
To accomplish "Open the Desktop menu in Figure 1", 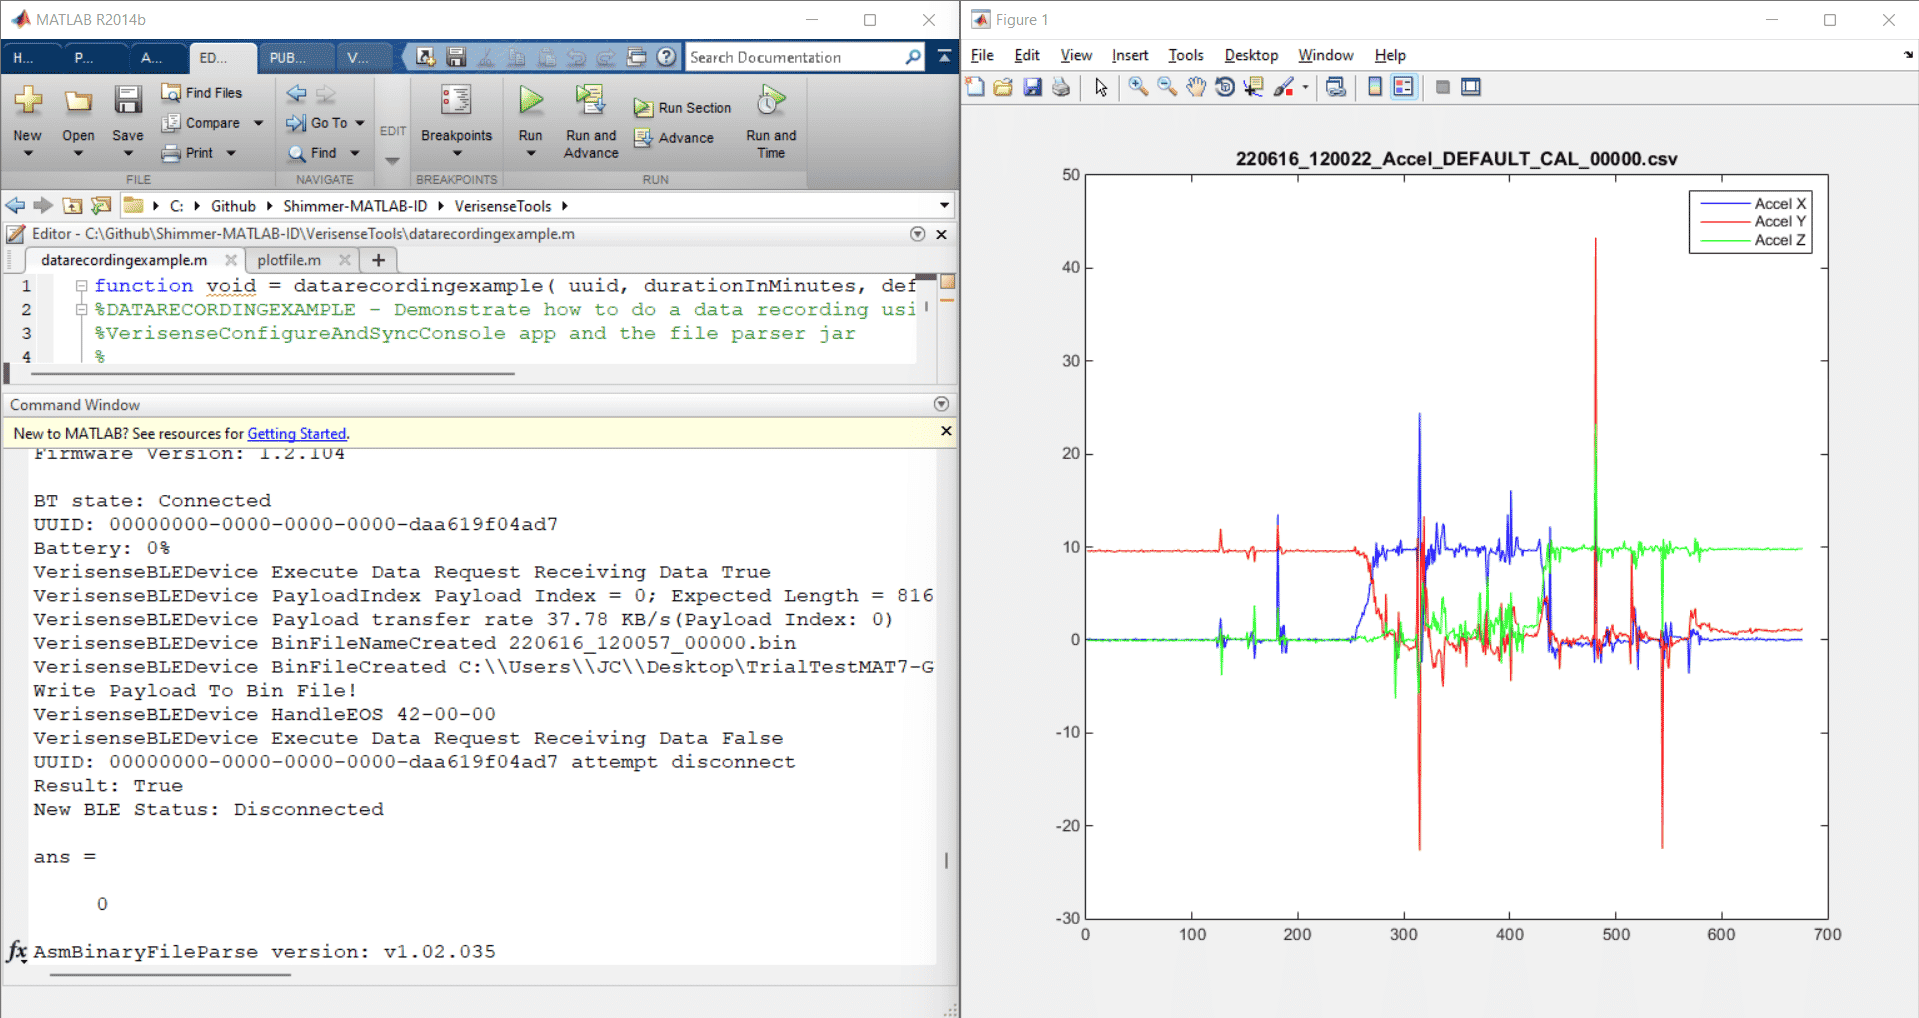I will (1251, 55).
